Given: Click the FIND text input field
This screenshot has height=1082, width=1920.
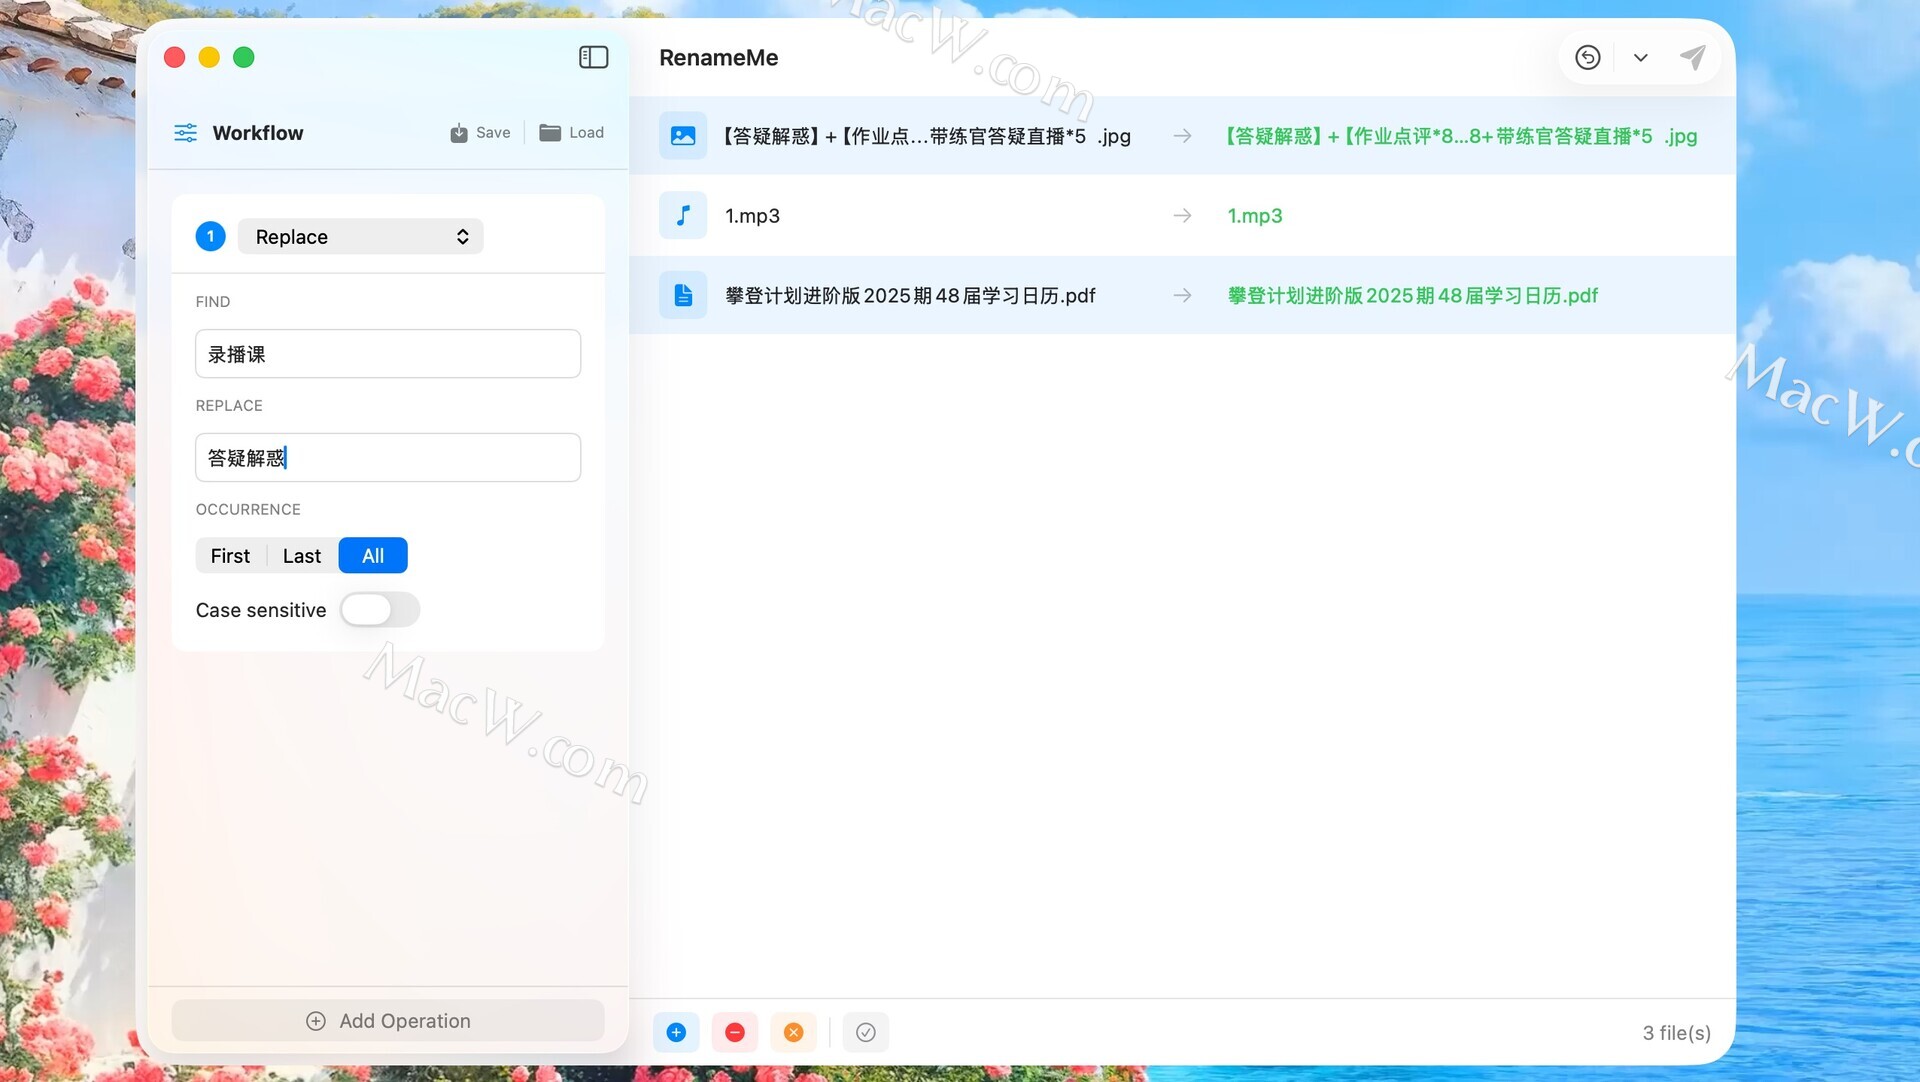Looking at the screenshot, I should (x=388, y=354).
